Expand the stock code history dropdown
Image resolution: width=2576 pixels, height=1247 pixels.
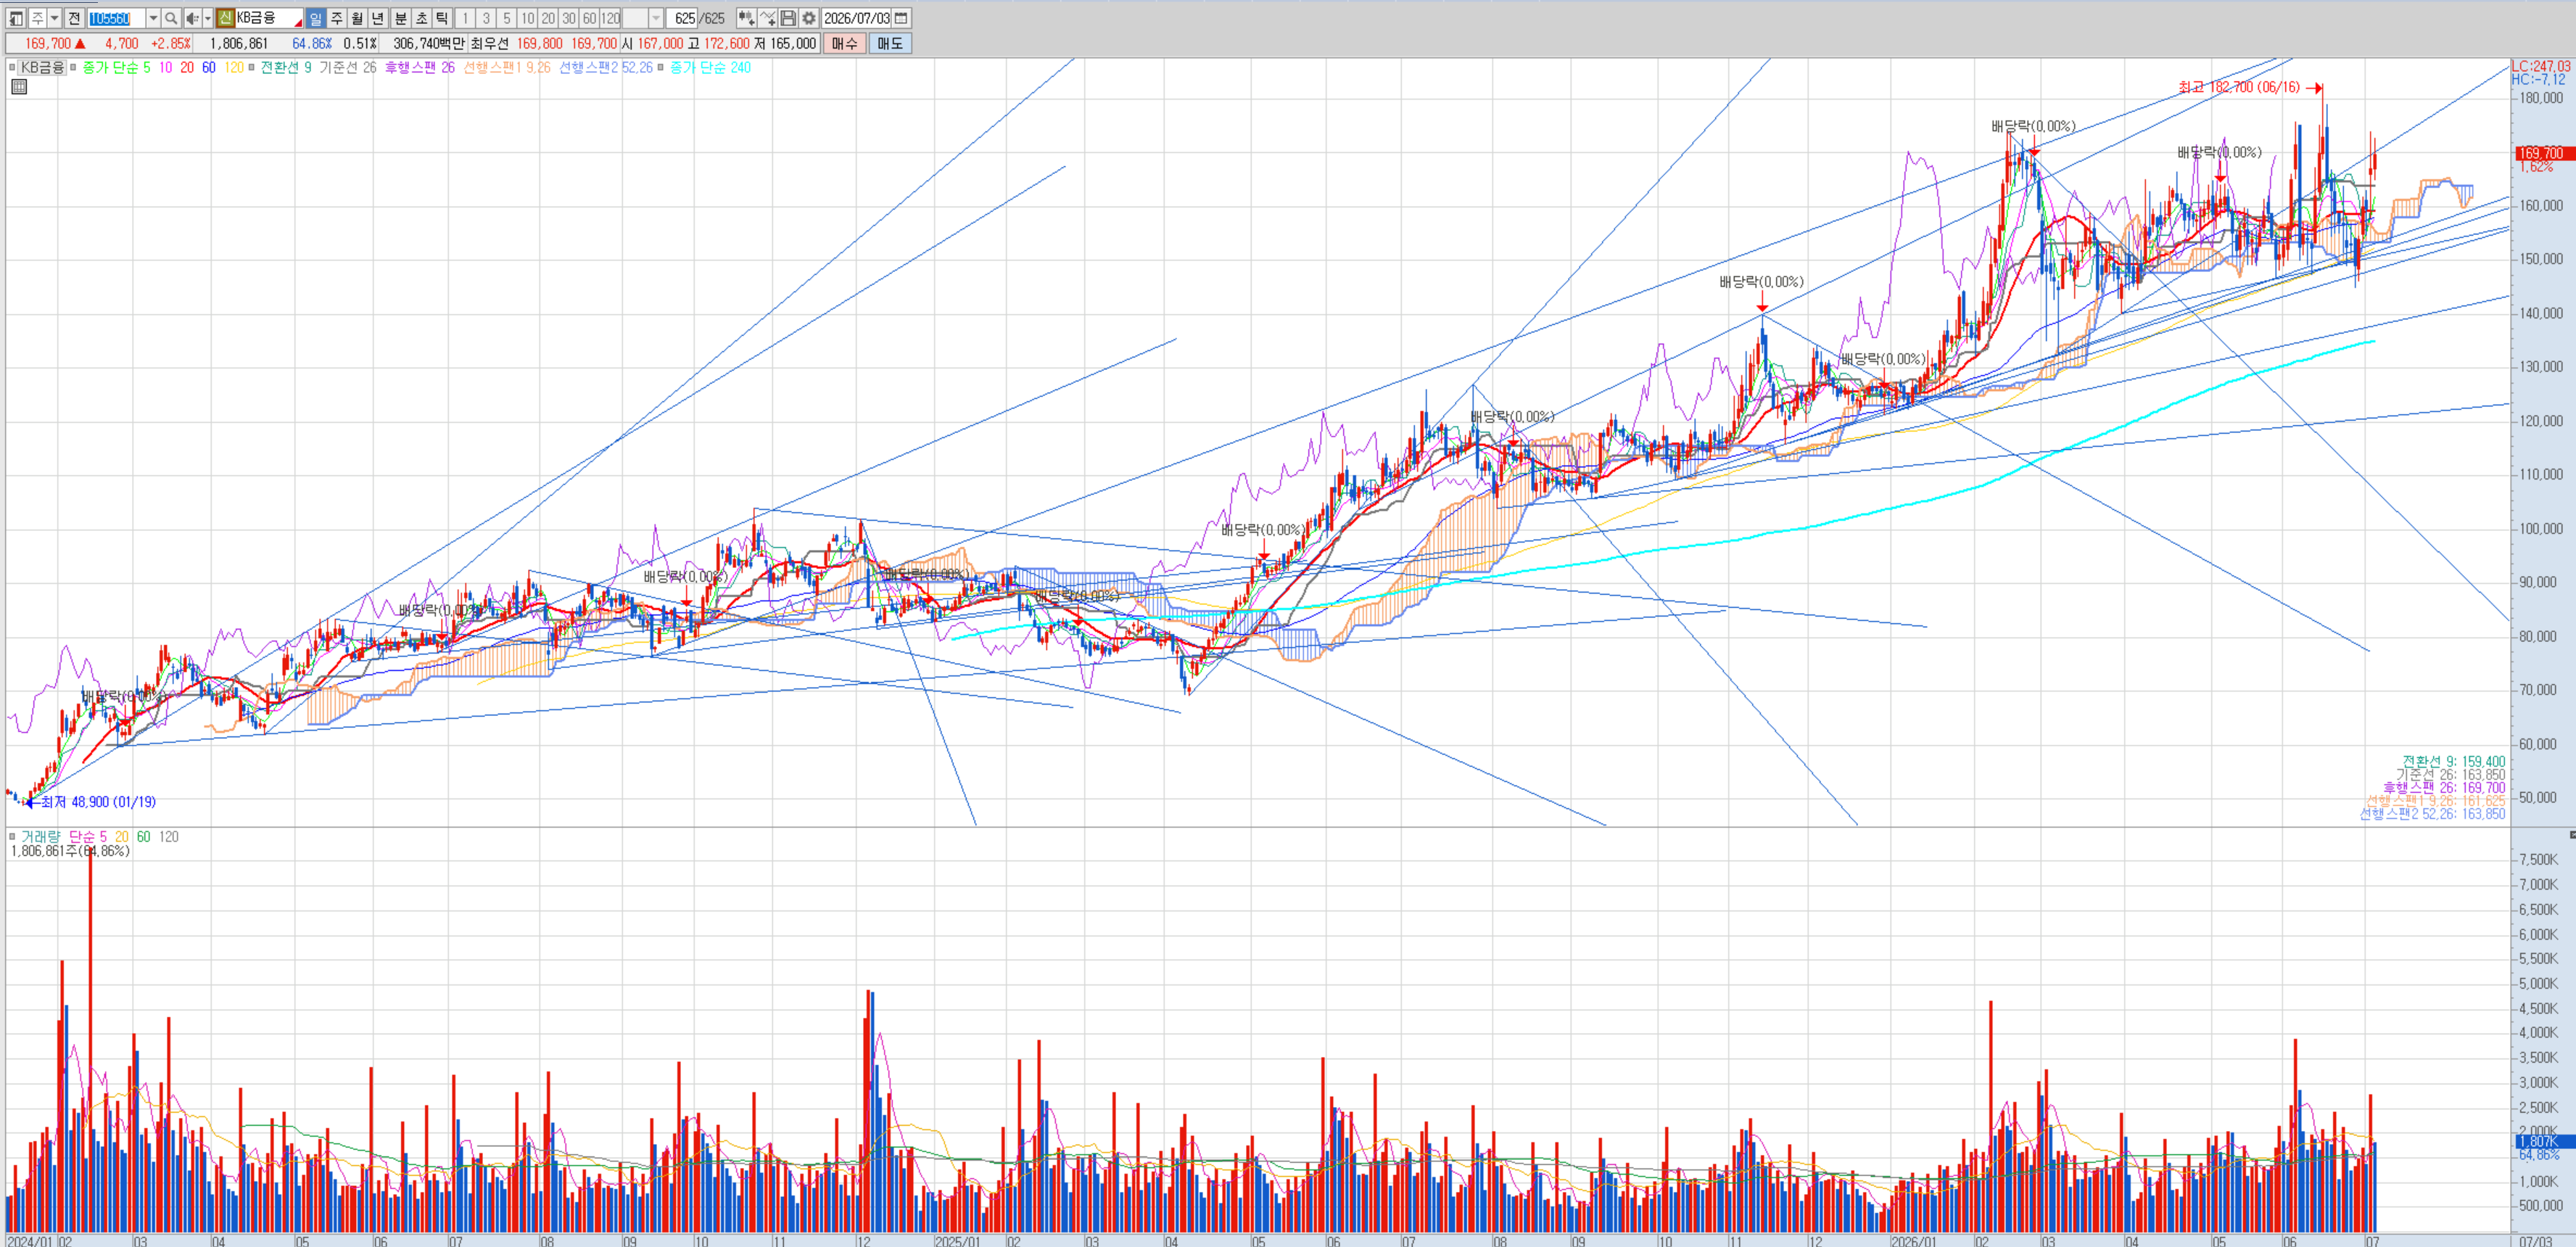(x=153, y=18)
